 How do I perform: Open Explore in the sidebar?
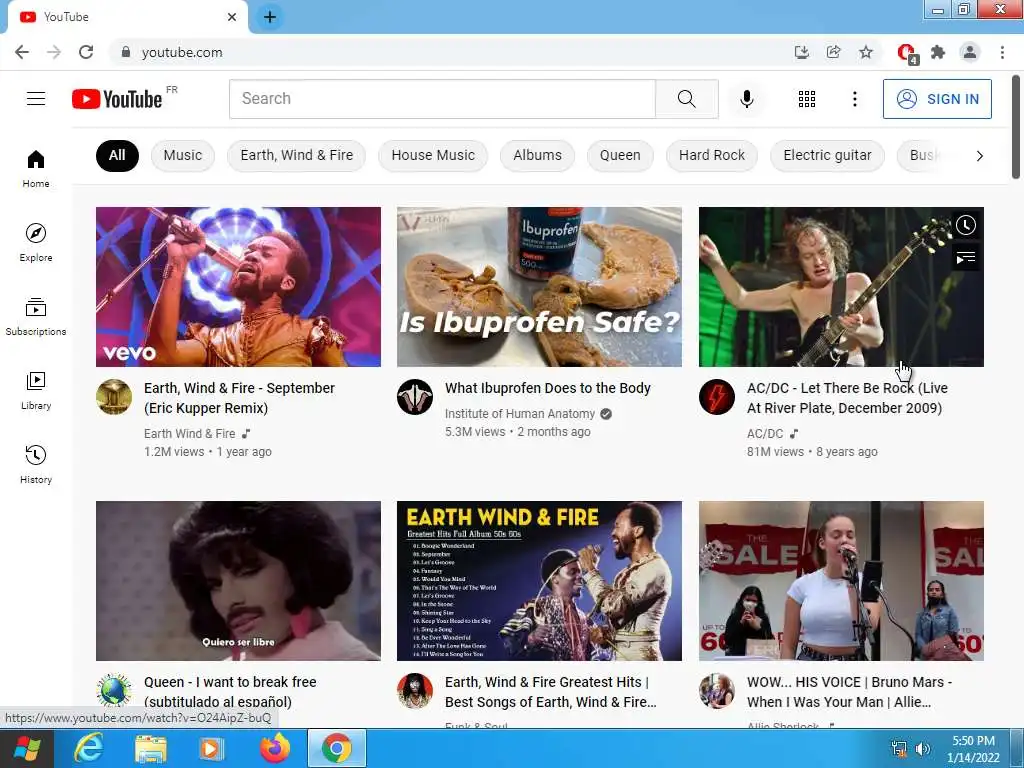tap(36, 242)
